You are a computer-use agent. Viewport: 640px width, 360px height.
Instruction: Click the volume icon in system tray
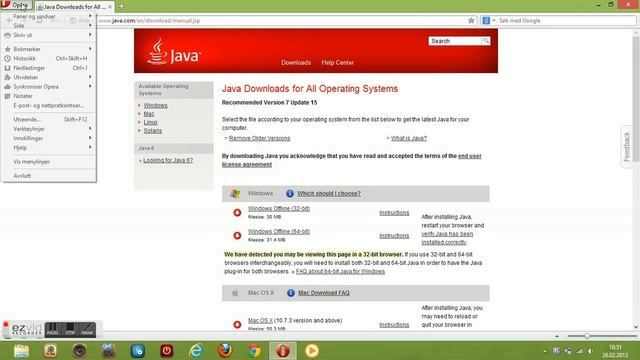point(590,351)
